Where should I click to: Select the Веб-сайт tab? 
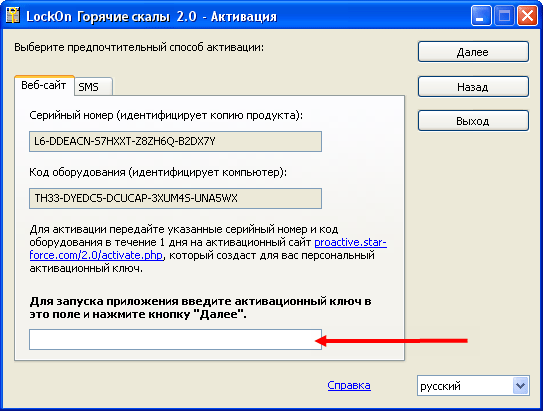click(x=44, y=85)
